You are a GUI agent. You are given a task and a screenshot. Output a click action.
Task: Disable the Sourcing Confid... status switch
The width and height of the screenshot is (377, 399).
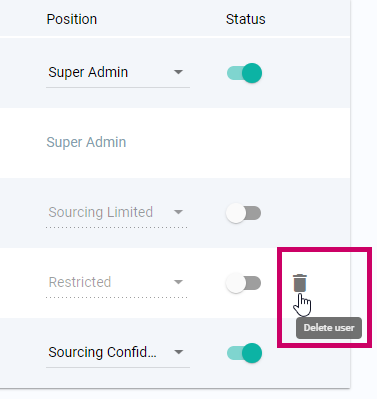[x=244, y=353]
